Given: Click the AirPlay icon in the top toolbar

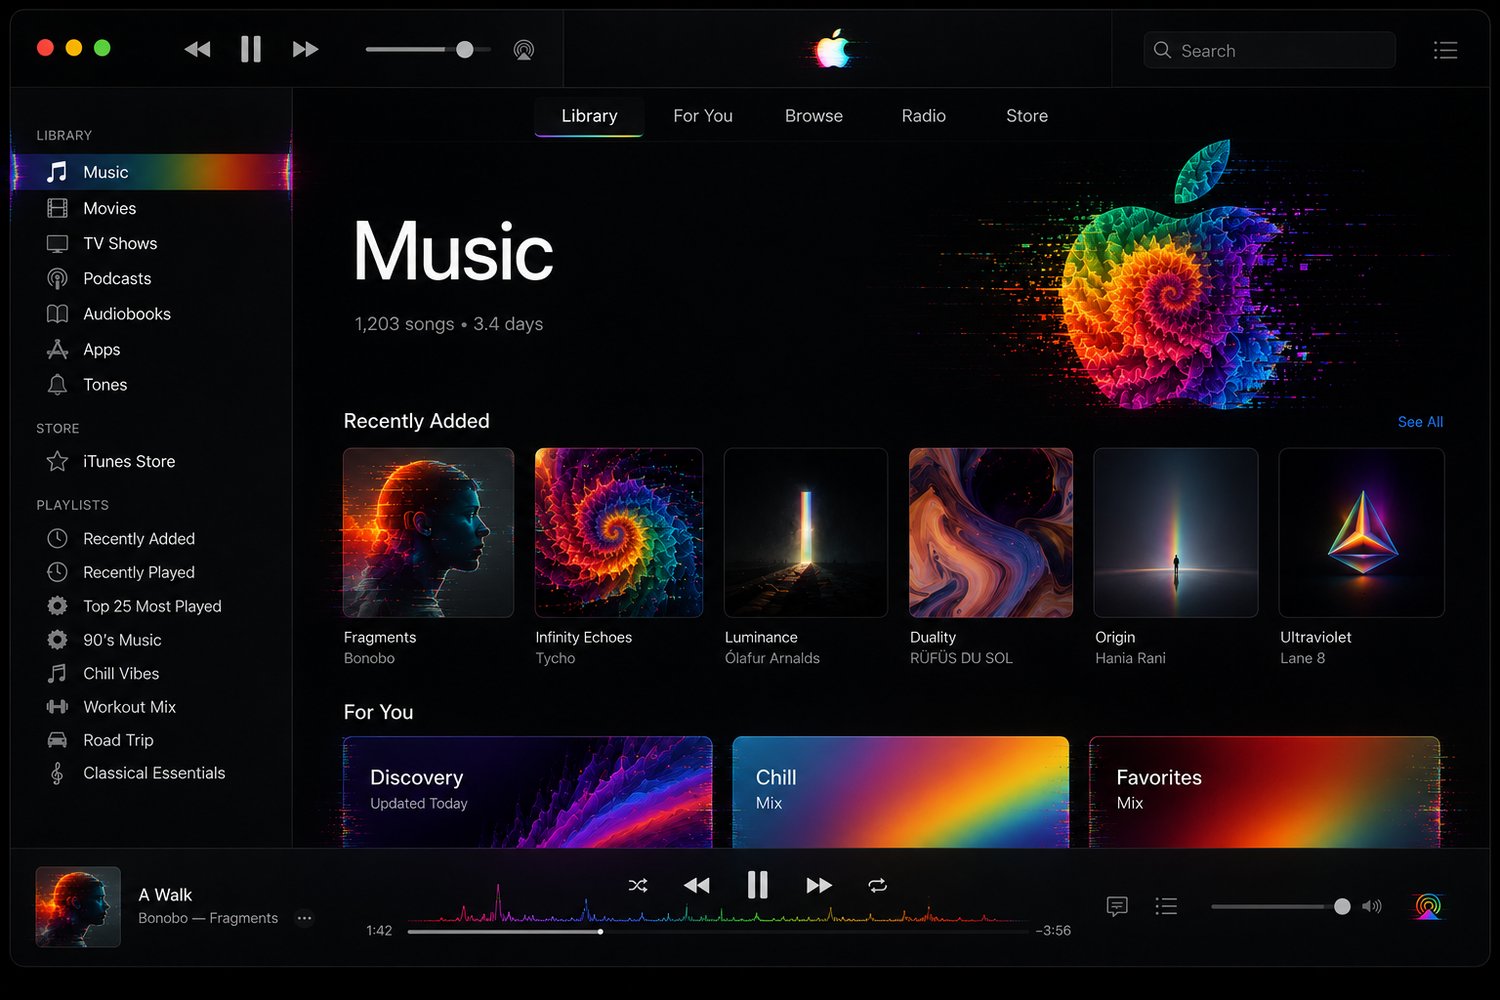Looking at the screenshot, I should [x=523, y=50].
